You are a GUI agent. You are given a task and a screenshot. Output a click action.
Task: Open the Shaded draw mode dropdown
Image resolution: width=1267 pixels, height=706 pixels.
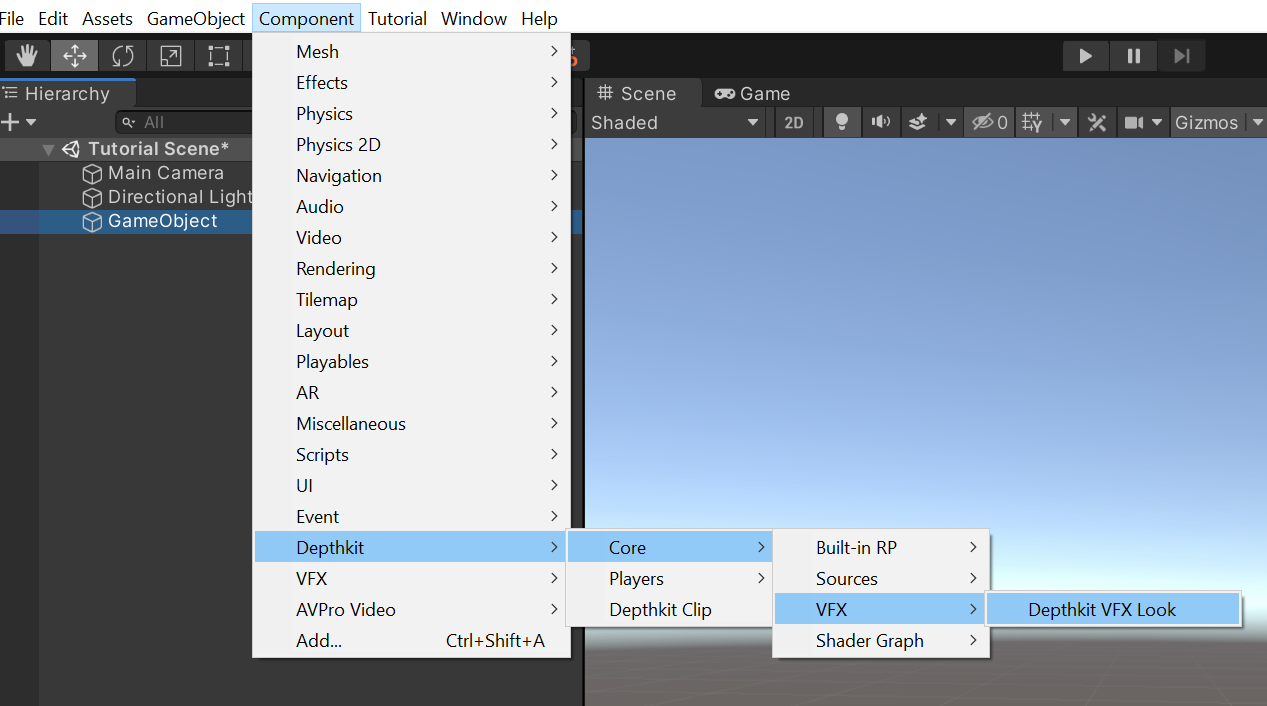click(675, 122)
